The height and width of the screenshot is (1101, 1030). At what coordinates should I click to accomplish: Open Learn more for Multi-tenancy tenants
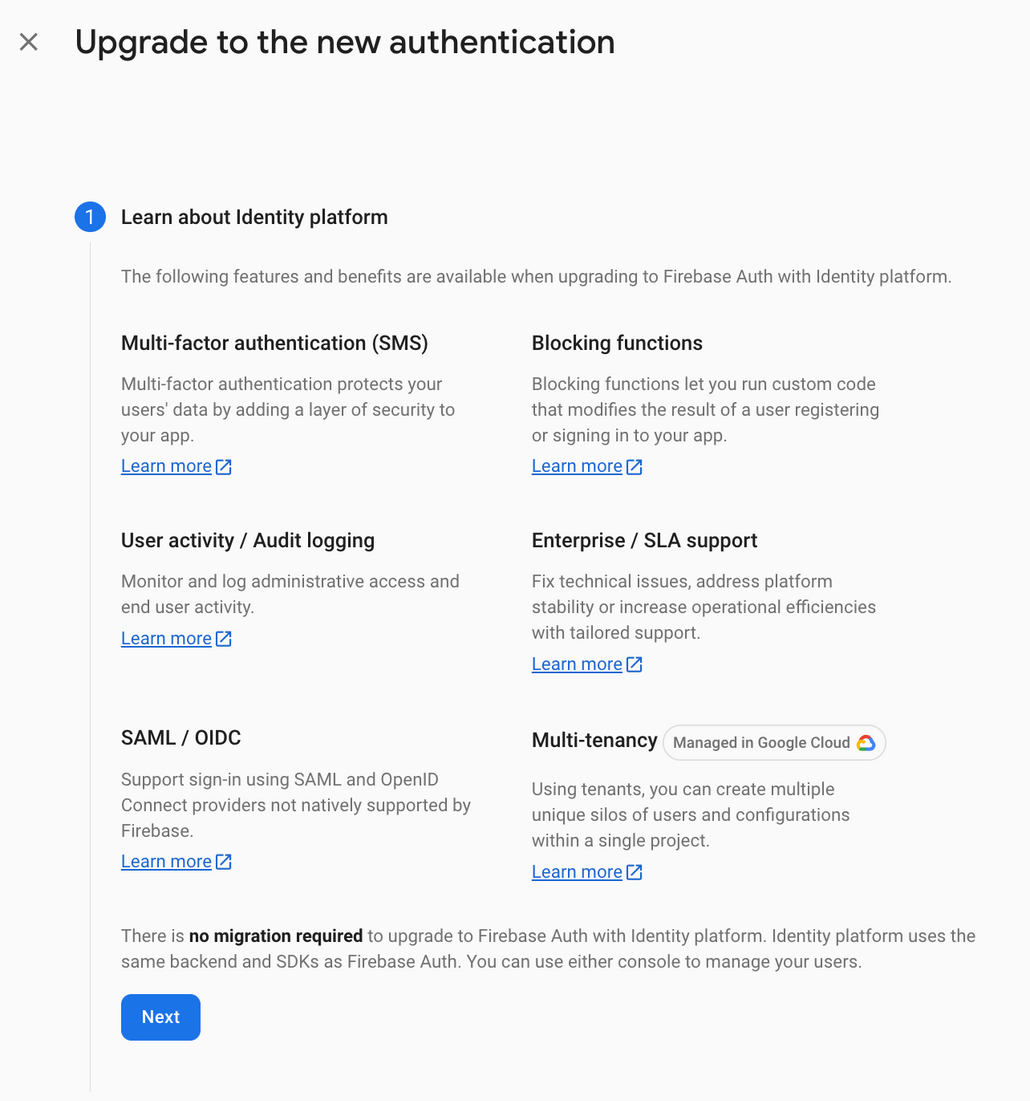pyautogui.click(x=576, y=871)
